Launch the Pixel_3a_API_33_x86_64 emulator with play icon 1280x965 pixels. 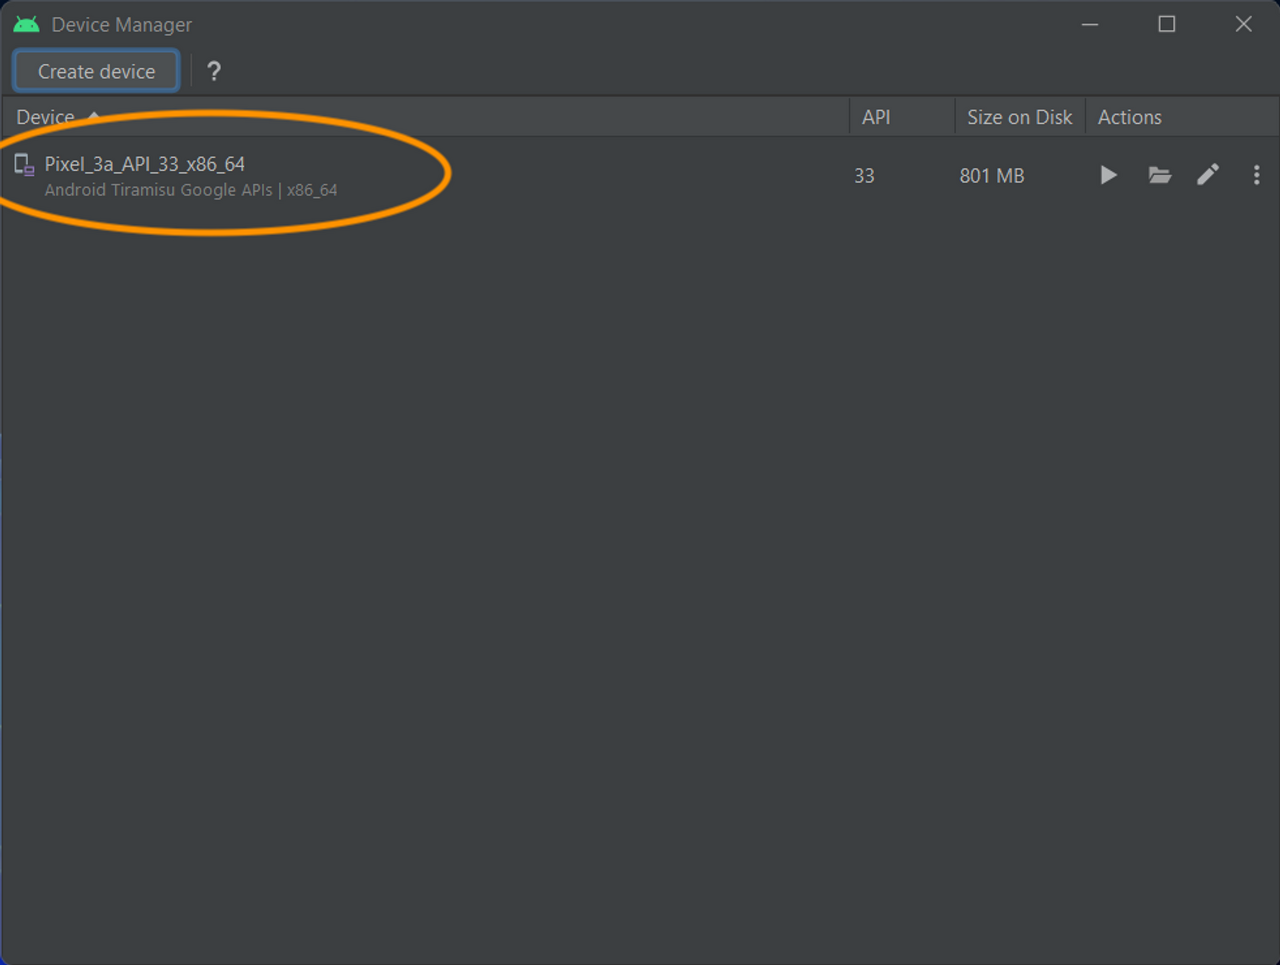coord(1108,175)
